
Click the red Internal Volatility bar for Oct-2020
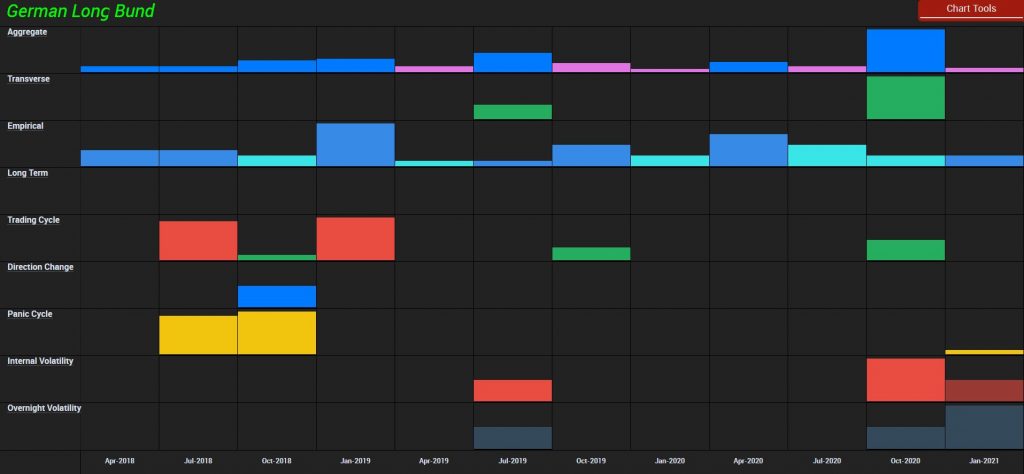[905, 380]
